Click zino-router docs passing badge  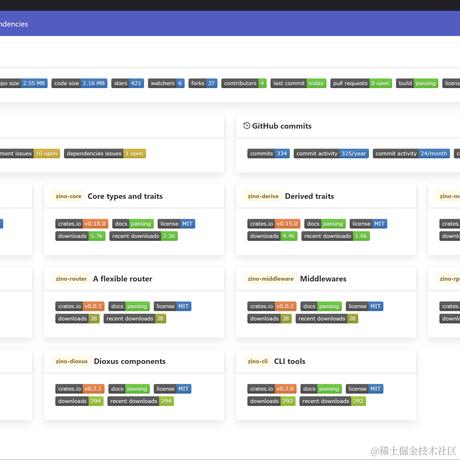click(129, 306)
